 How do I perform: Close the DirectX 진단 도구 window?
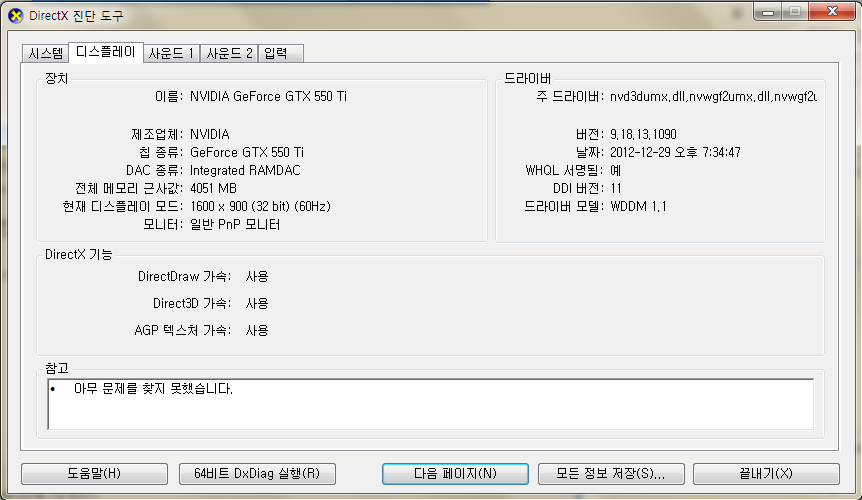[x=832, y=12]
